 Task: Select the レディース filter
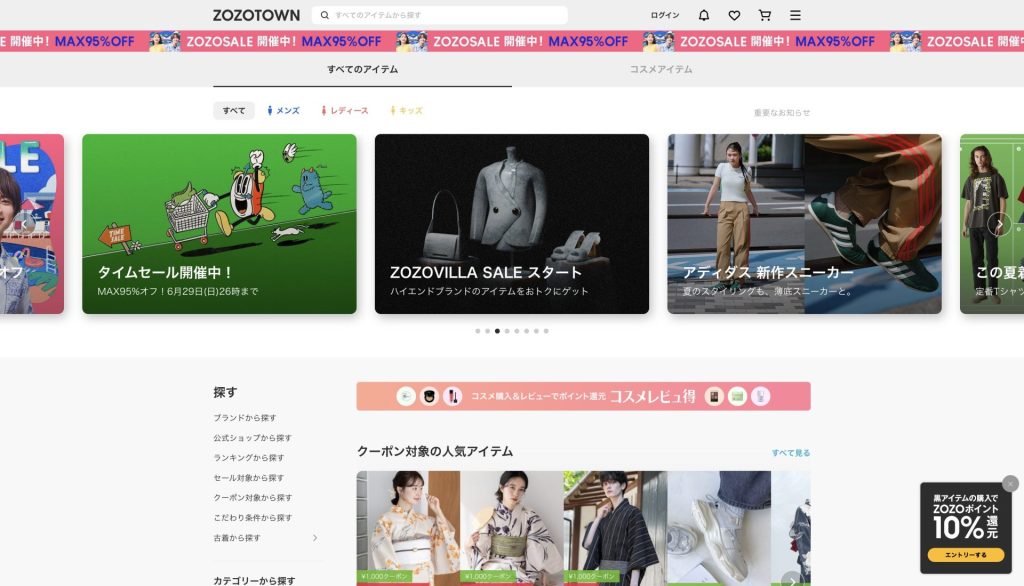tap(344, 110)
